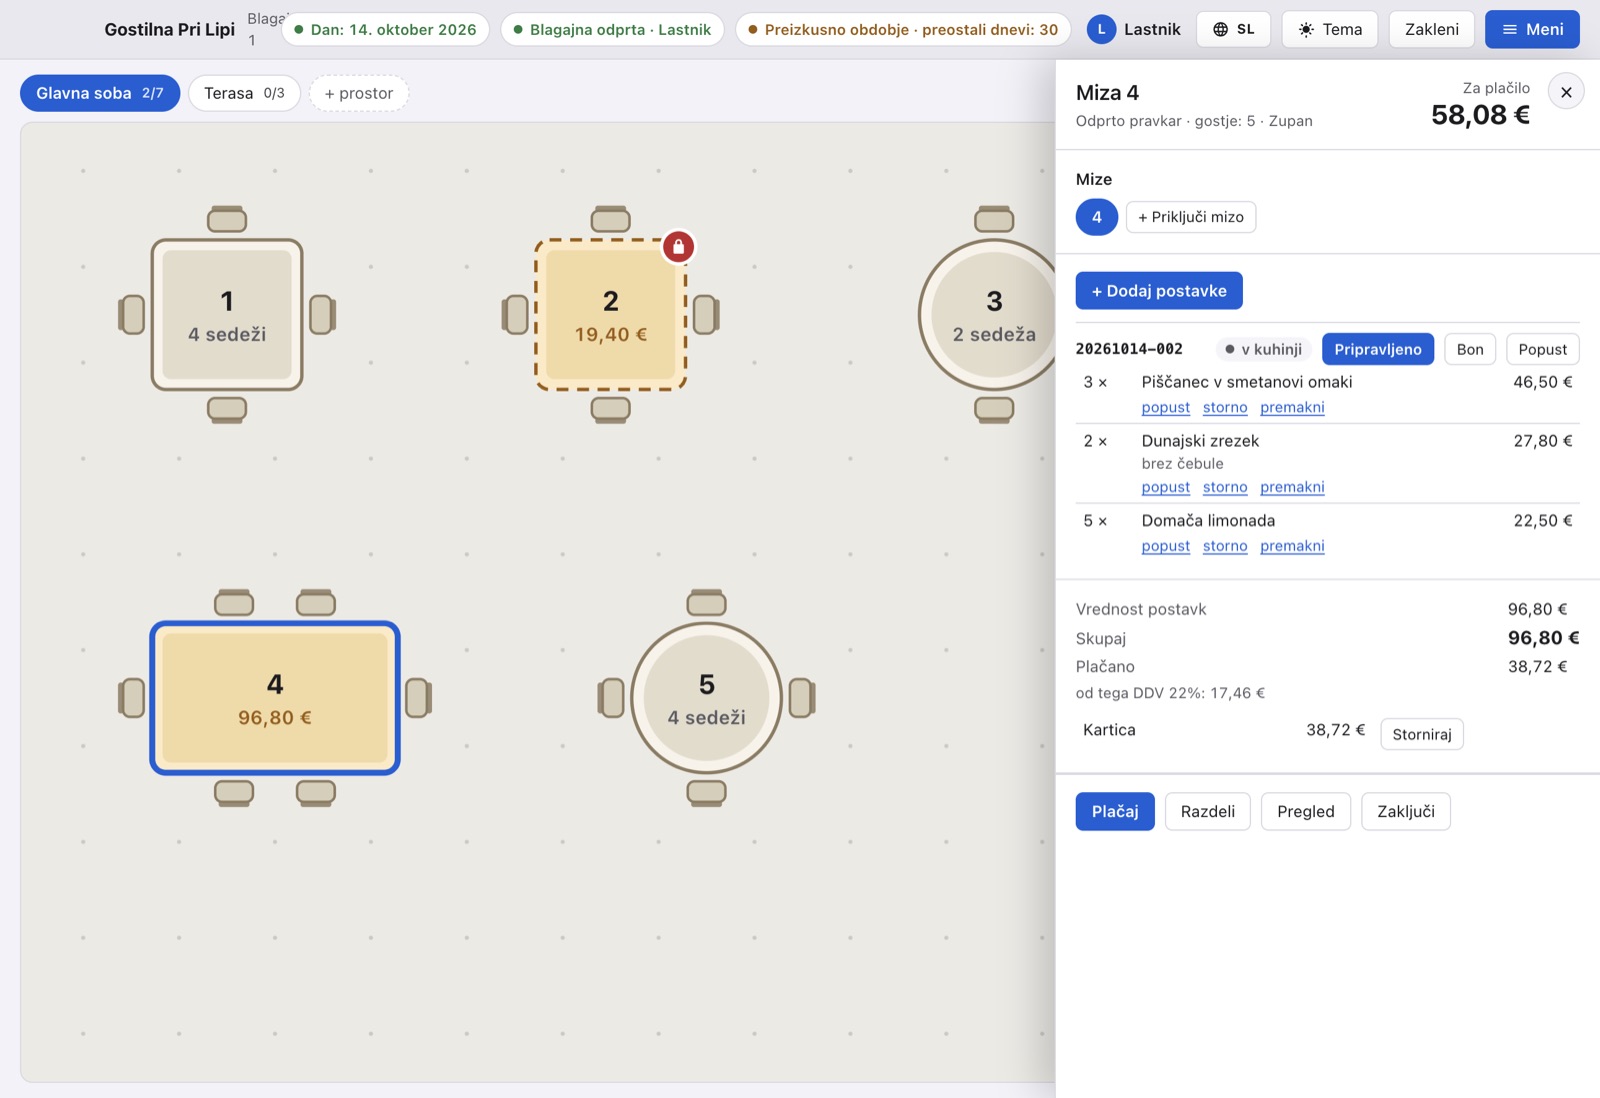Image resolution: width=1600 pixels, height=1098 pixels.
Task: Select table 4 with 96,80 €
Action: click(x=275, y=698)
